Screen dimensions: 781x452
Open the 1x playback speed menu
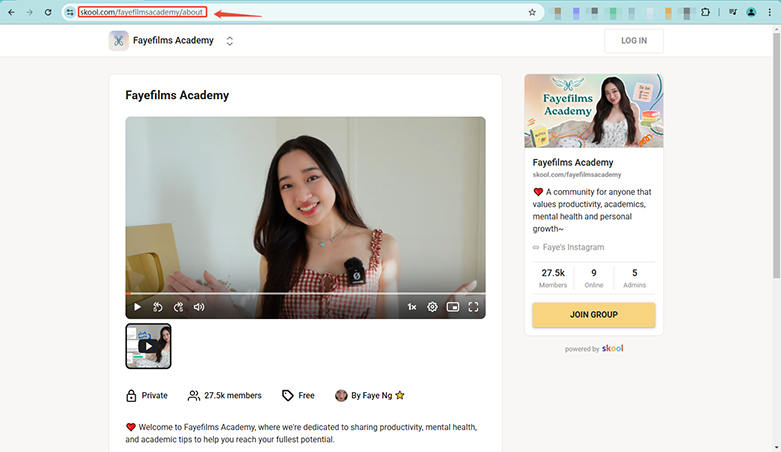(x=411, y=307)
